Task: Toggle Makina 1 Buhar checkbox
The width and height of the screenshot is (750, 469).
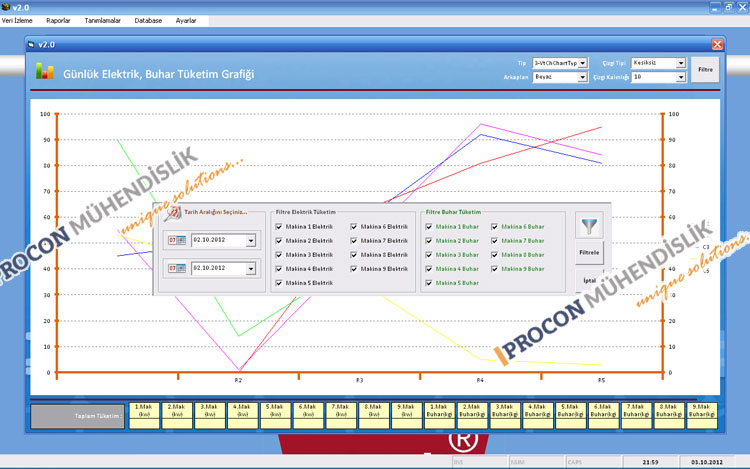Action: coord(429,227)
